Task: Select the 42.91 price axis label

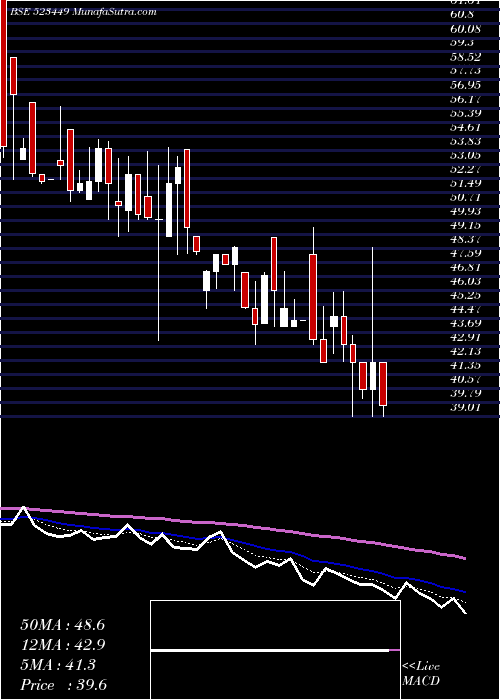Action: pos(466,337)
